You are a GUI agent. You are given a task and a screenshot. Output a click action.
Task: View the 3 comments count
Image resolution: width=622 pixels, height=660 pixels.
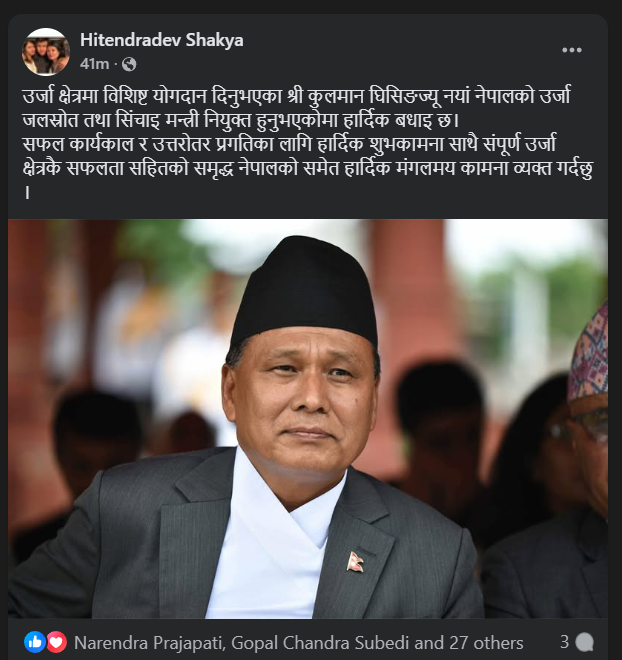coord(564,642)
